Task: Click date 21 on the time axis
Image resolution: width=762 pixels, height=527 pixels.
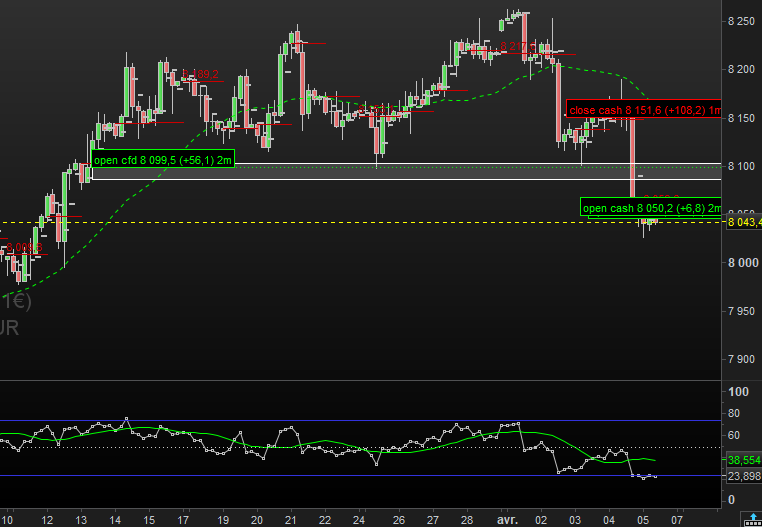Action: tap(291, 520)
